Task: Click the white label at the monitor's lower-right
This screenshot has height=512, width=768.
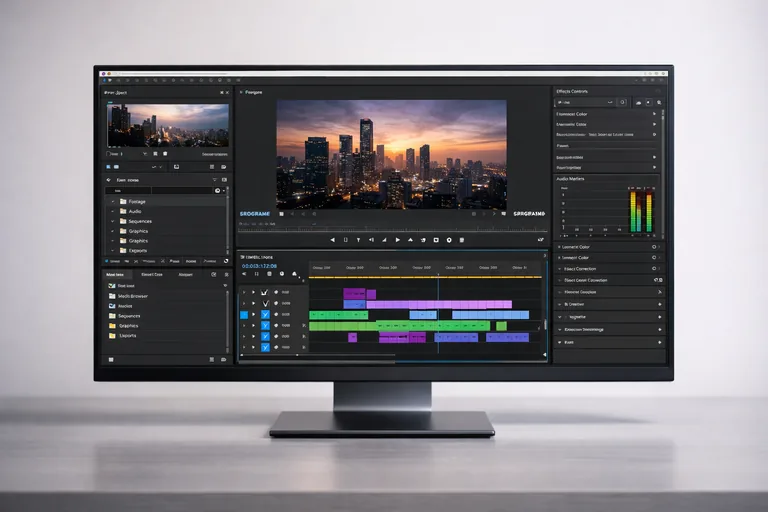Action: pos(529,214)
